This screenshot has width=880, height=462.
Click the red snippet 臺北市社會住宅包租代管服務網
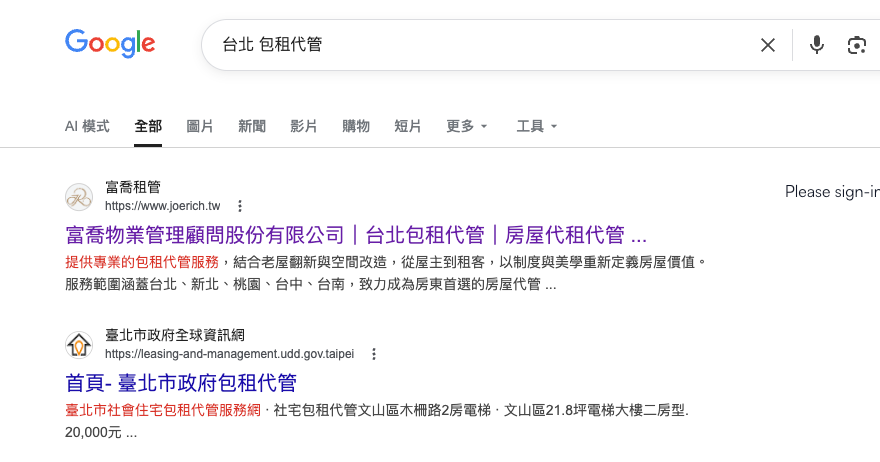163,410
